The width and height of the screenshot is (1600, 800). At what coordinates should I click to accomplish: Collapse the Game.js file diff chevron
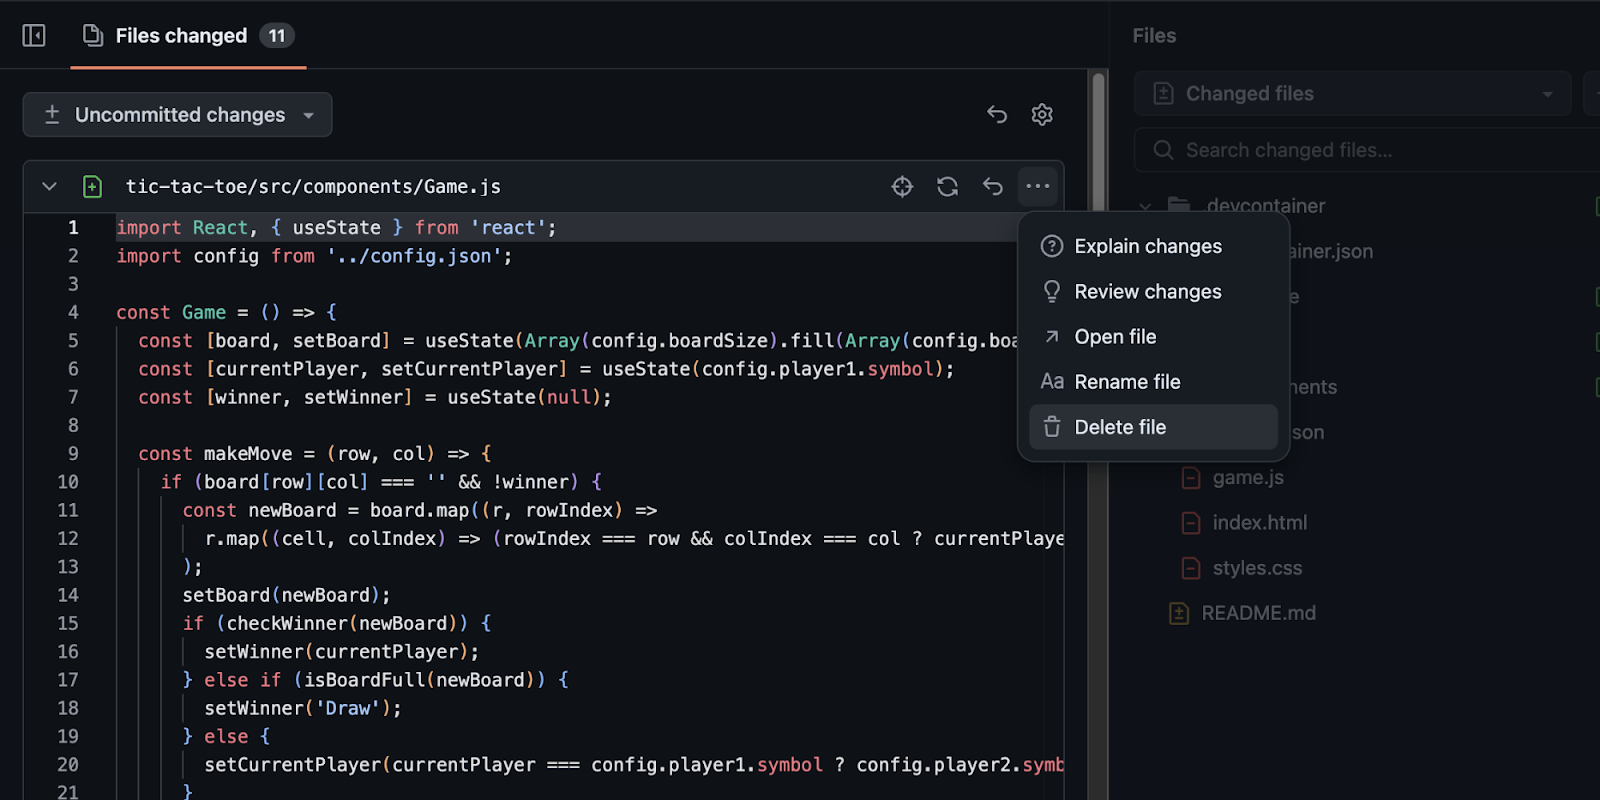[49, 186]
